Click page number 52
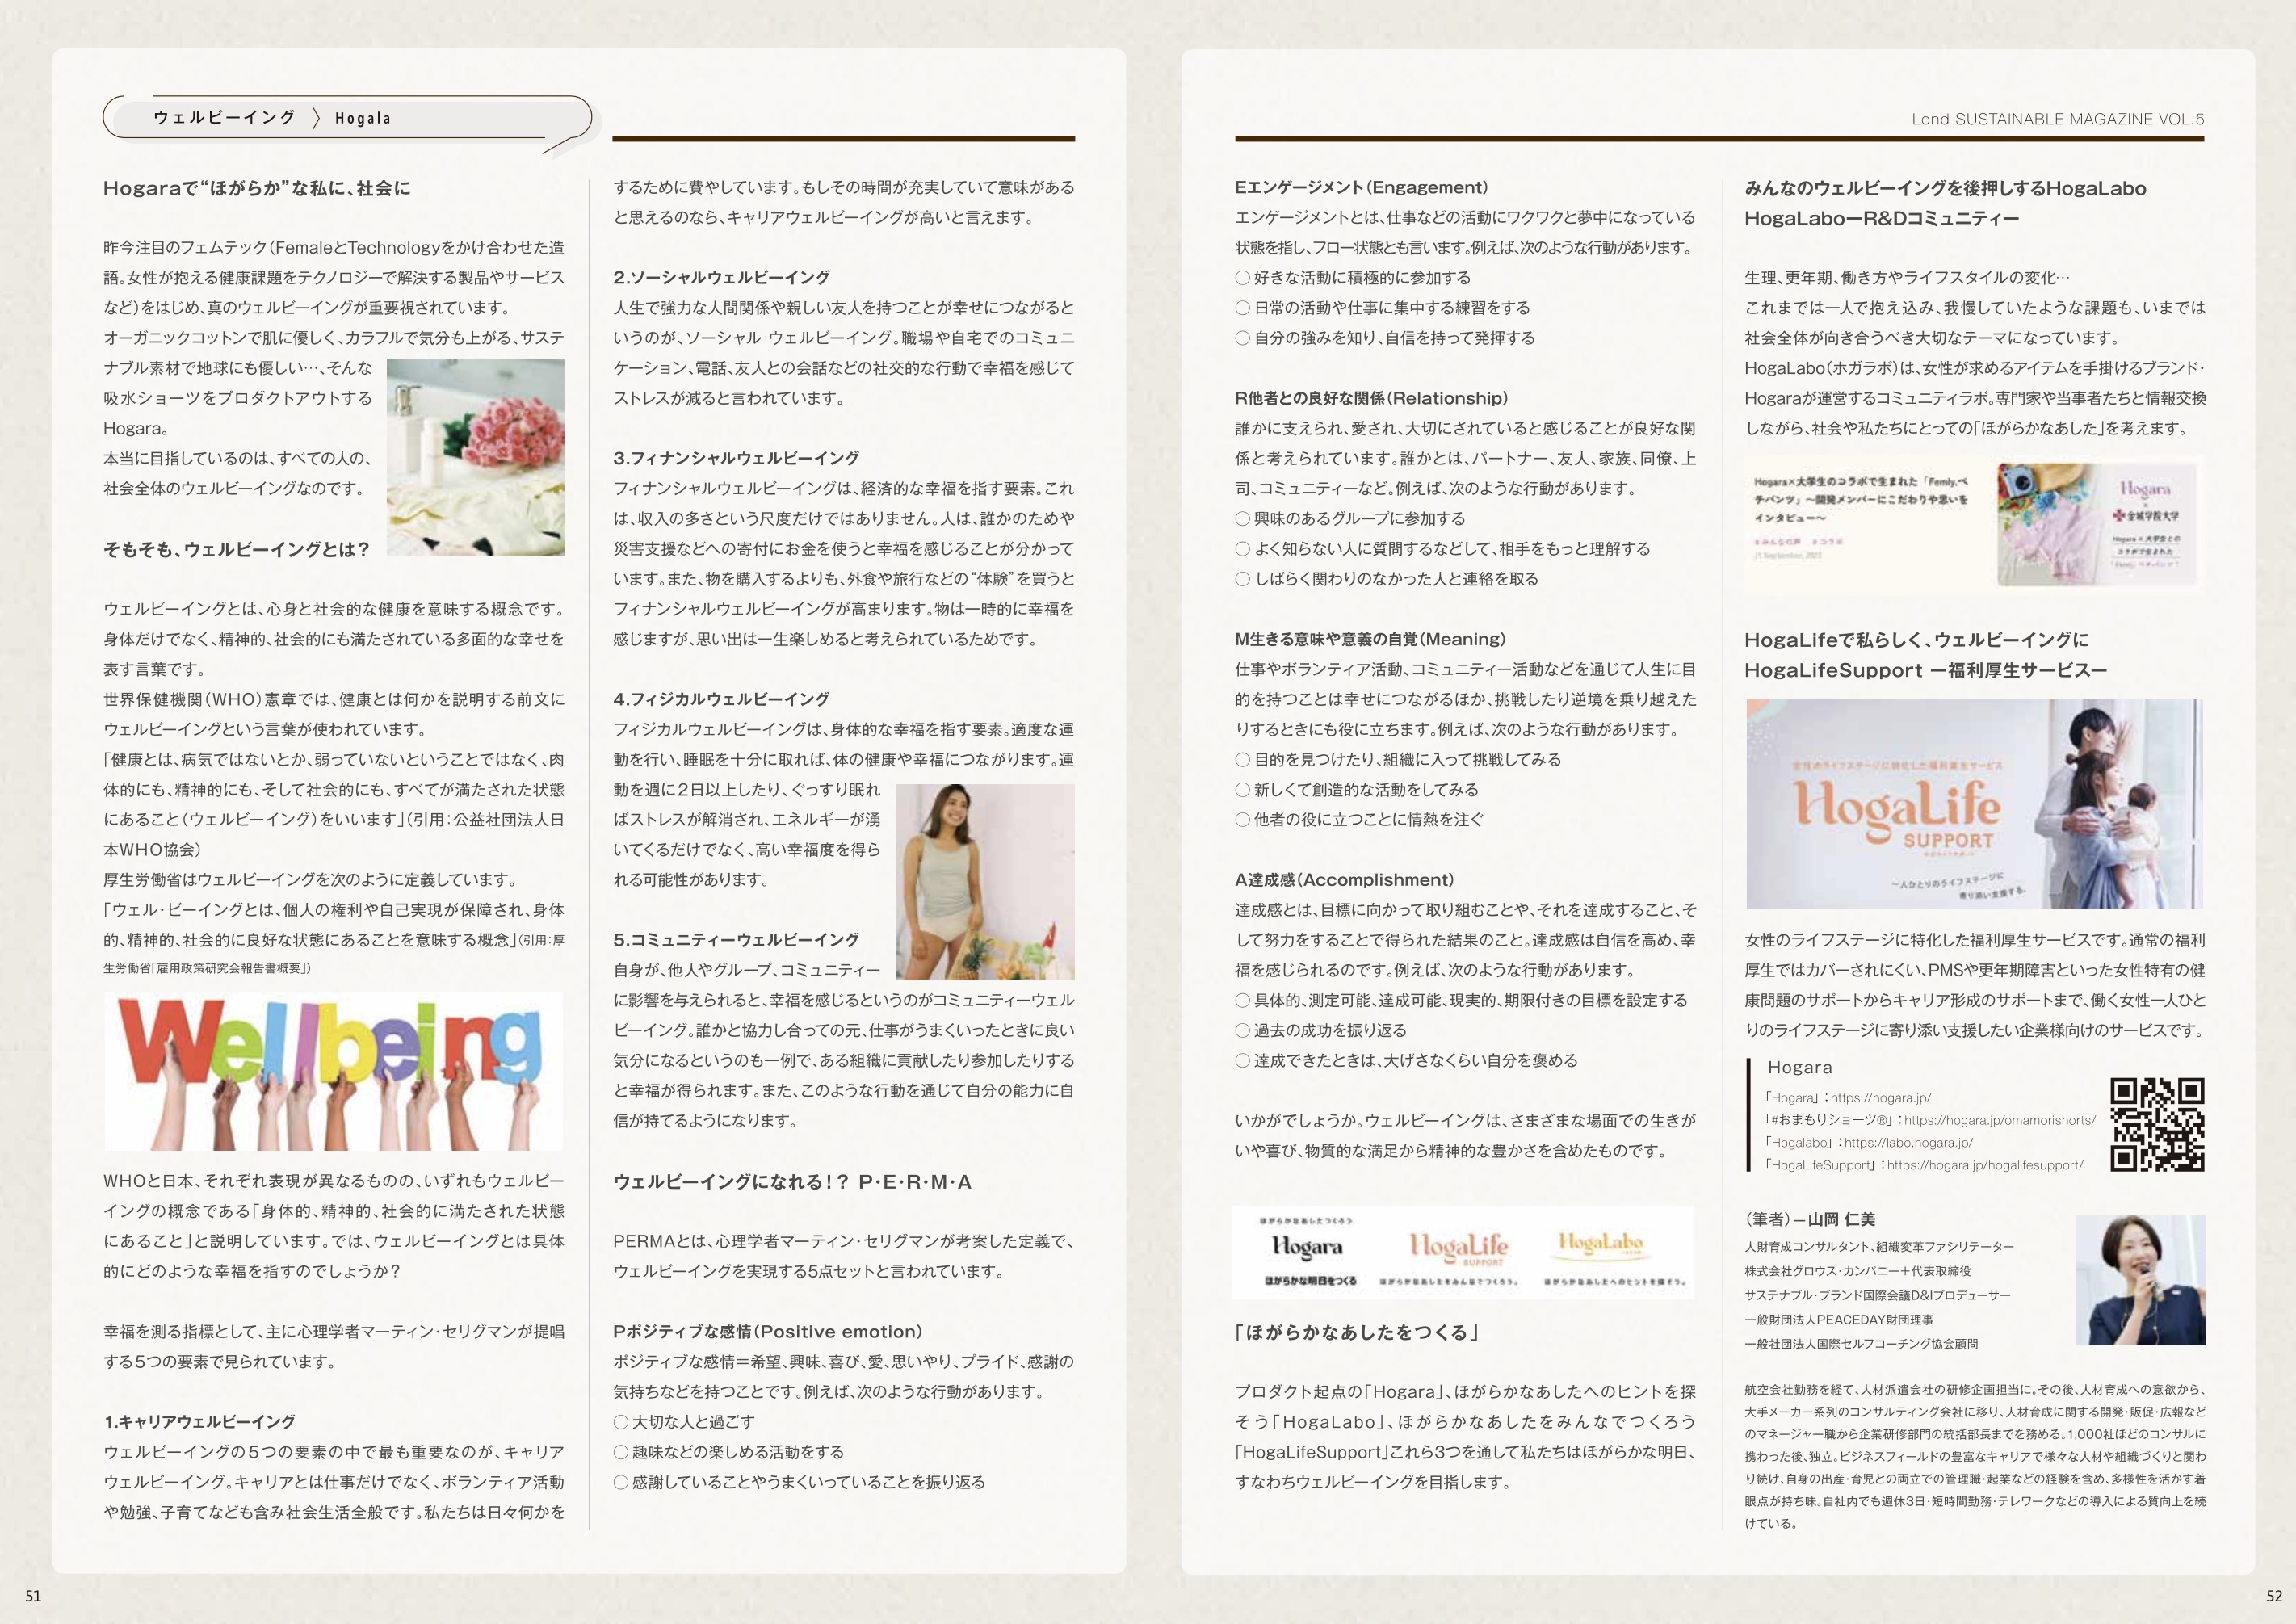 pyautogui.click(x=2274, y=1596)
